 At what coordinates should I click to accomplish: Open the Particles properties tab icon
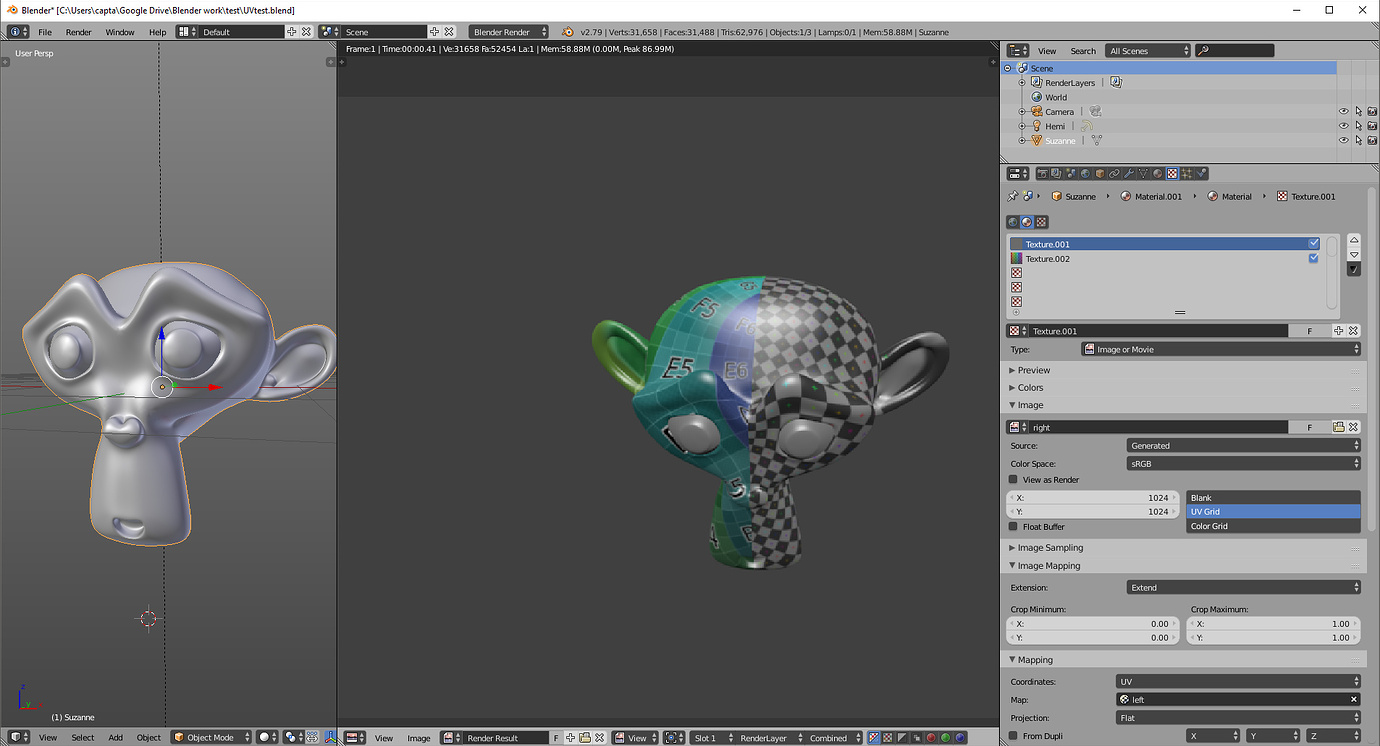[1187, 173]
